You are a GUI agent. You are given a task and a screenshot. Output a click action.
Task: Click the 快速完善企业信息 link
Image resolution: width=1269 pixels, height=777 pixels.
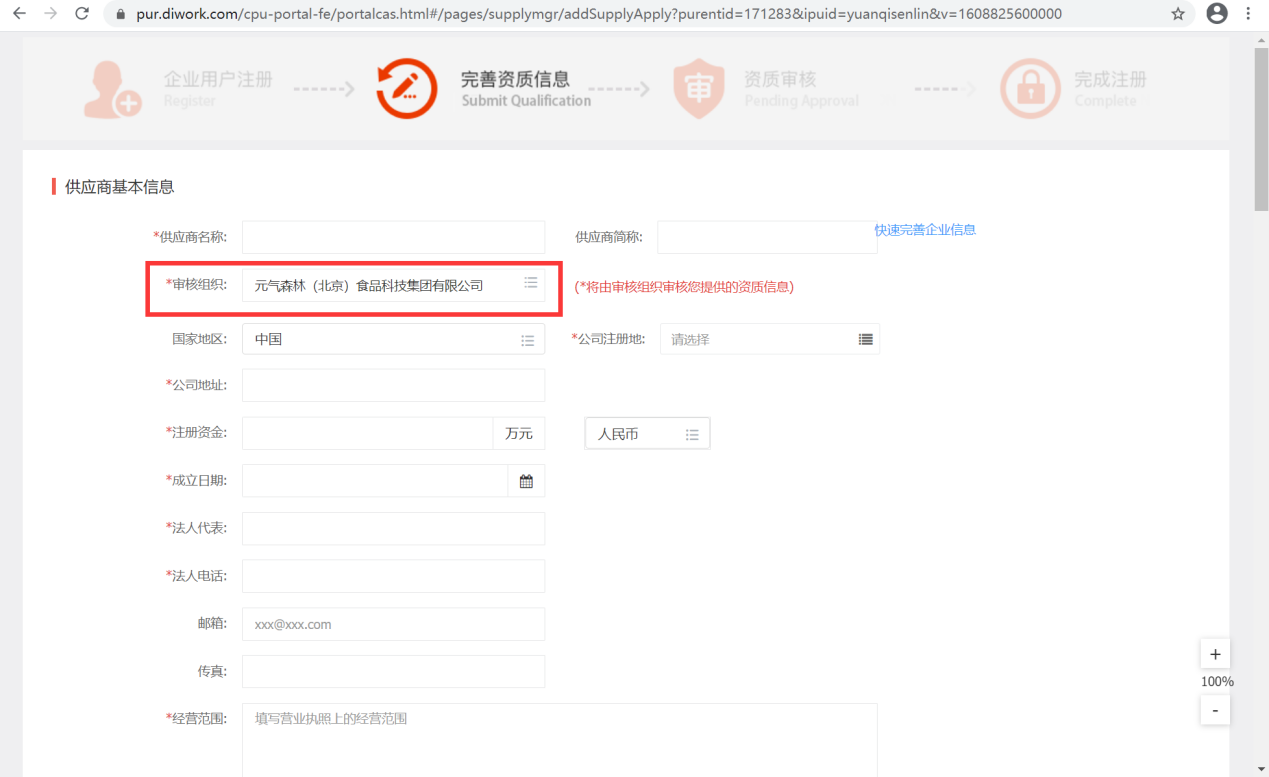(x=925, y=230)
